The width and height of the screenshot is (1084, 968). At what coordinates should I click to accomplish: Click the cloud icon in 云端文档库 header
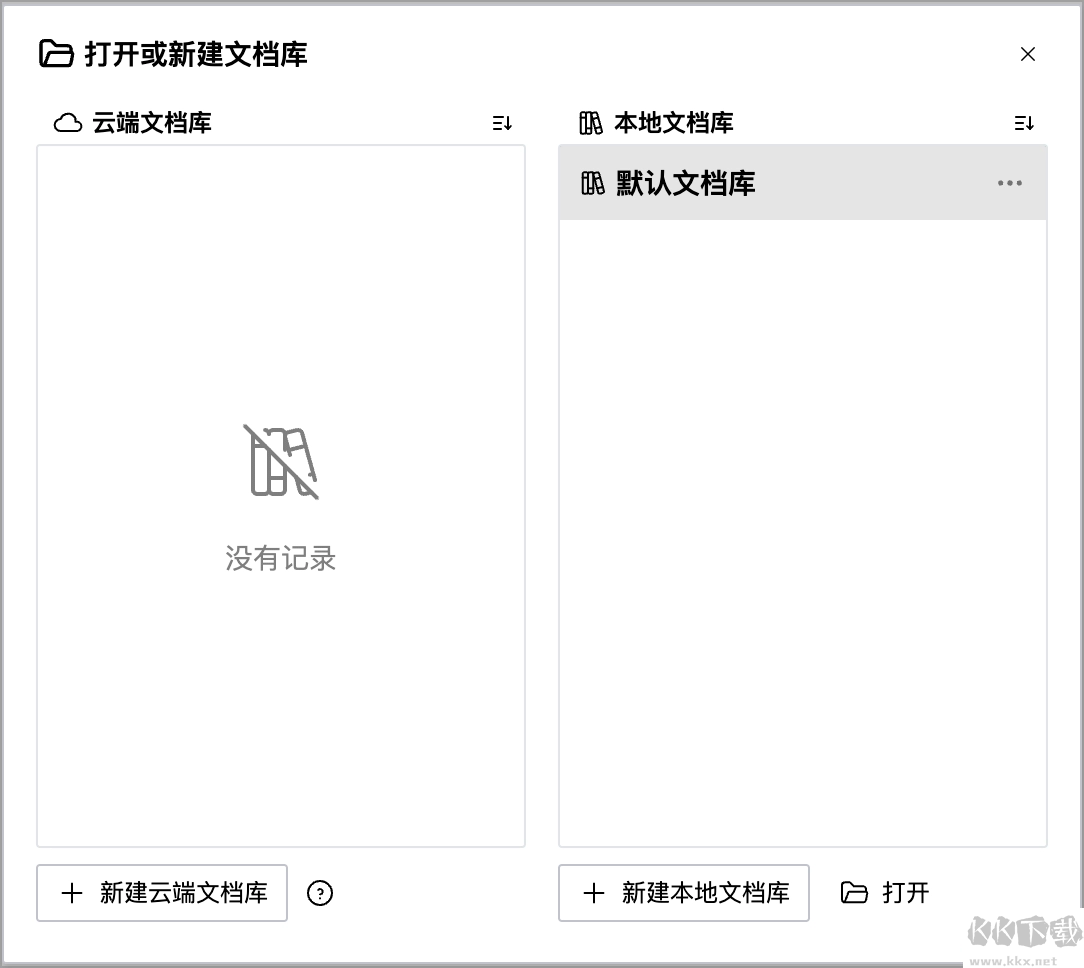[68, 123]
